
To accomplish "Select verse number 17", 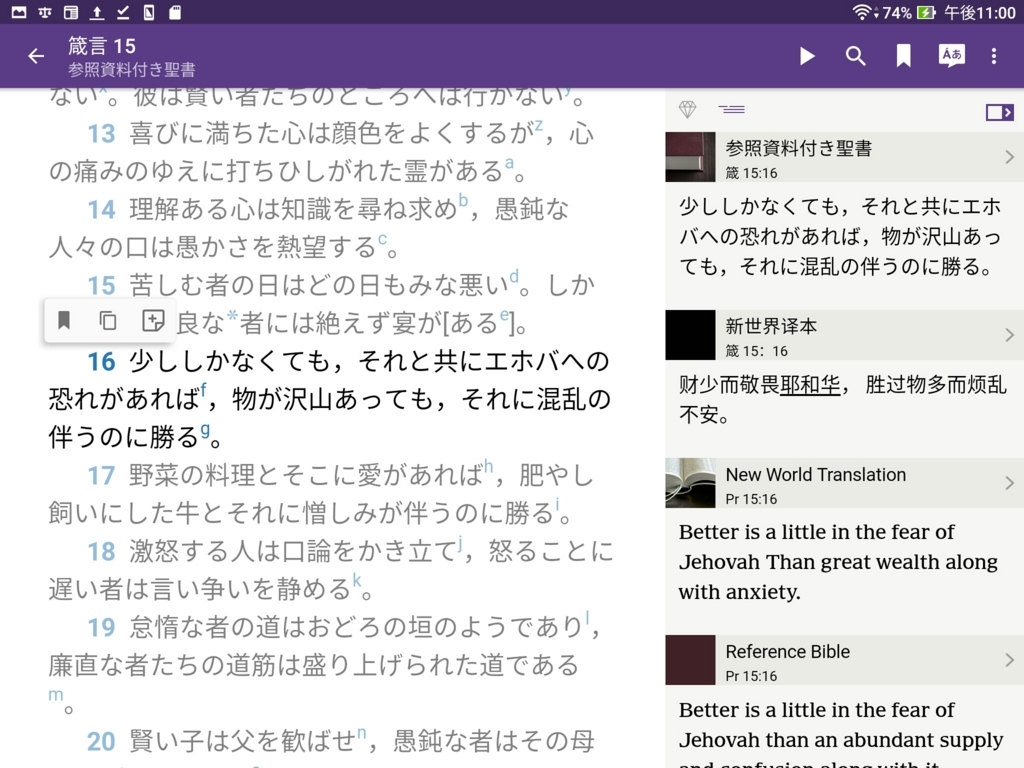I will [x=101, y=475].
